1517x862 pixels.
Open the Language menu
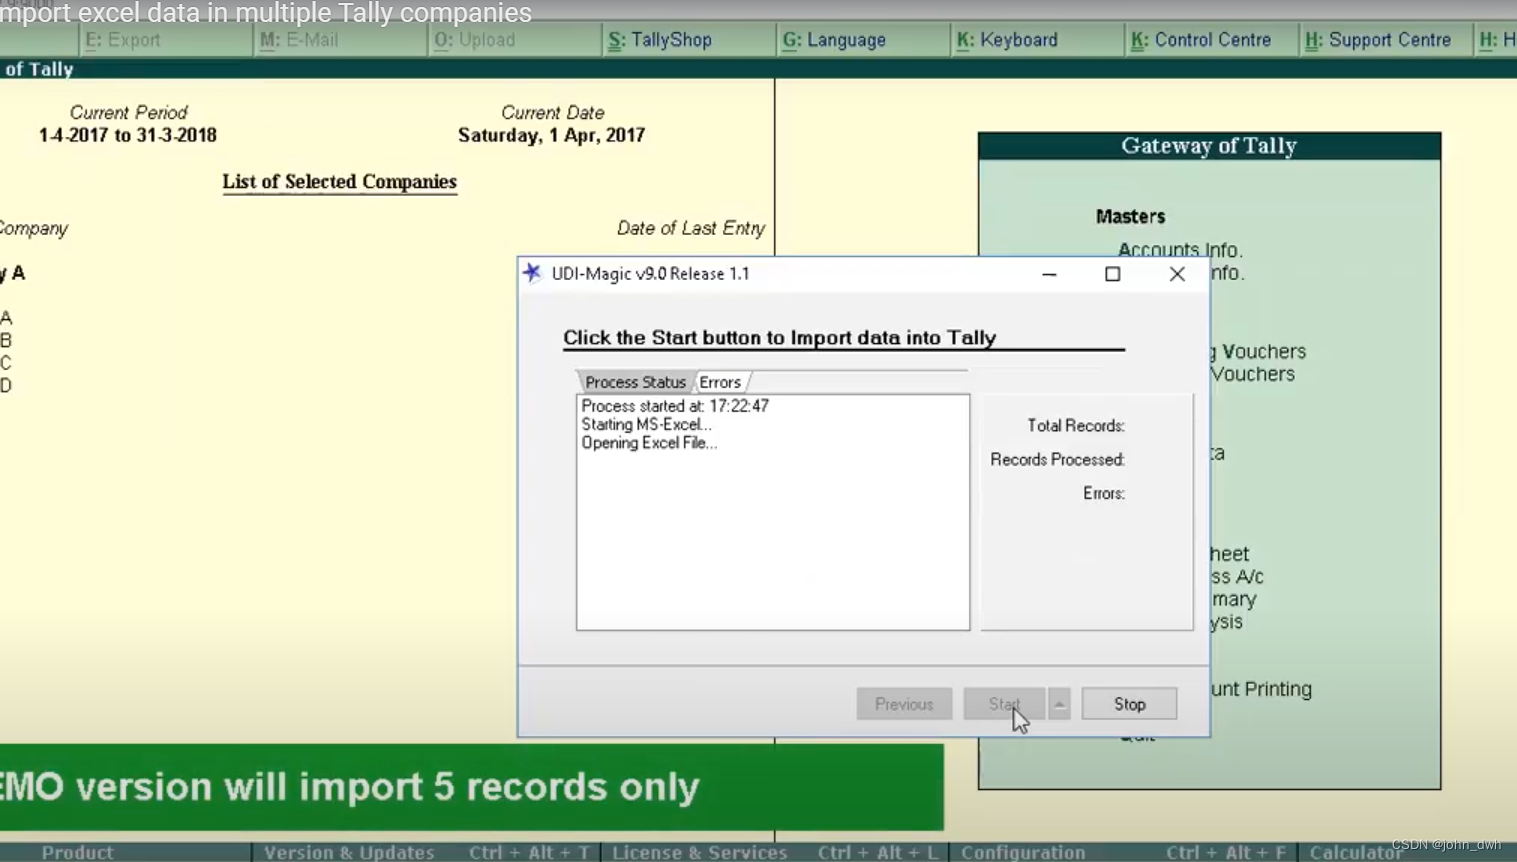point(834,40)
